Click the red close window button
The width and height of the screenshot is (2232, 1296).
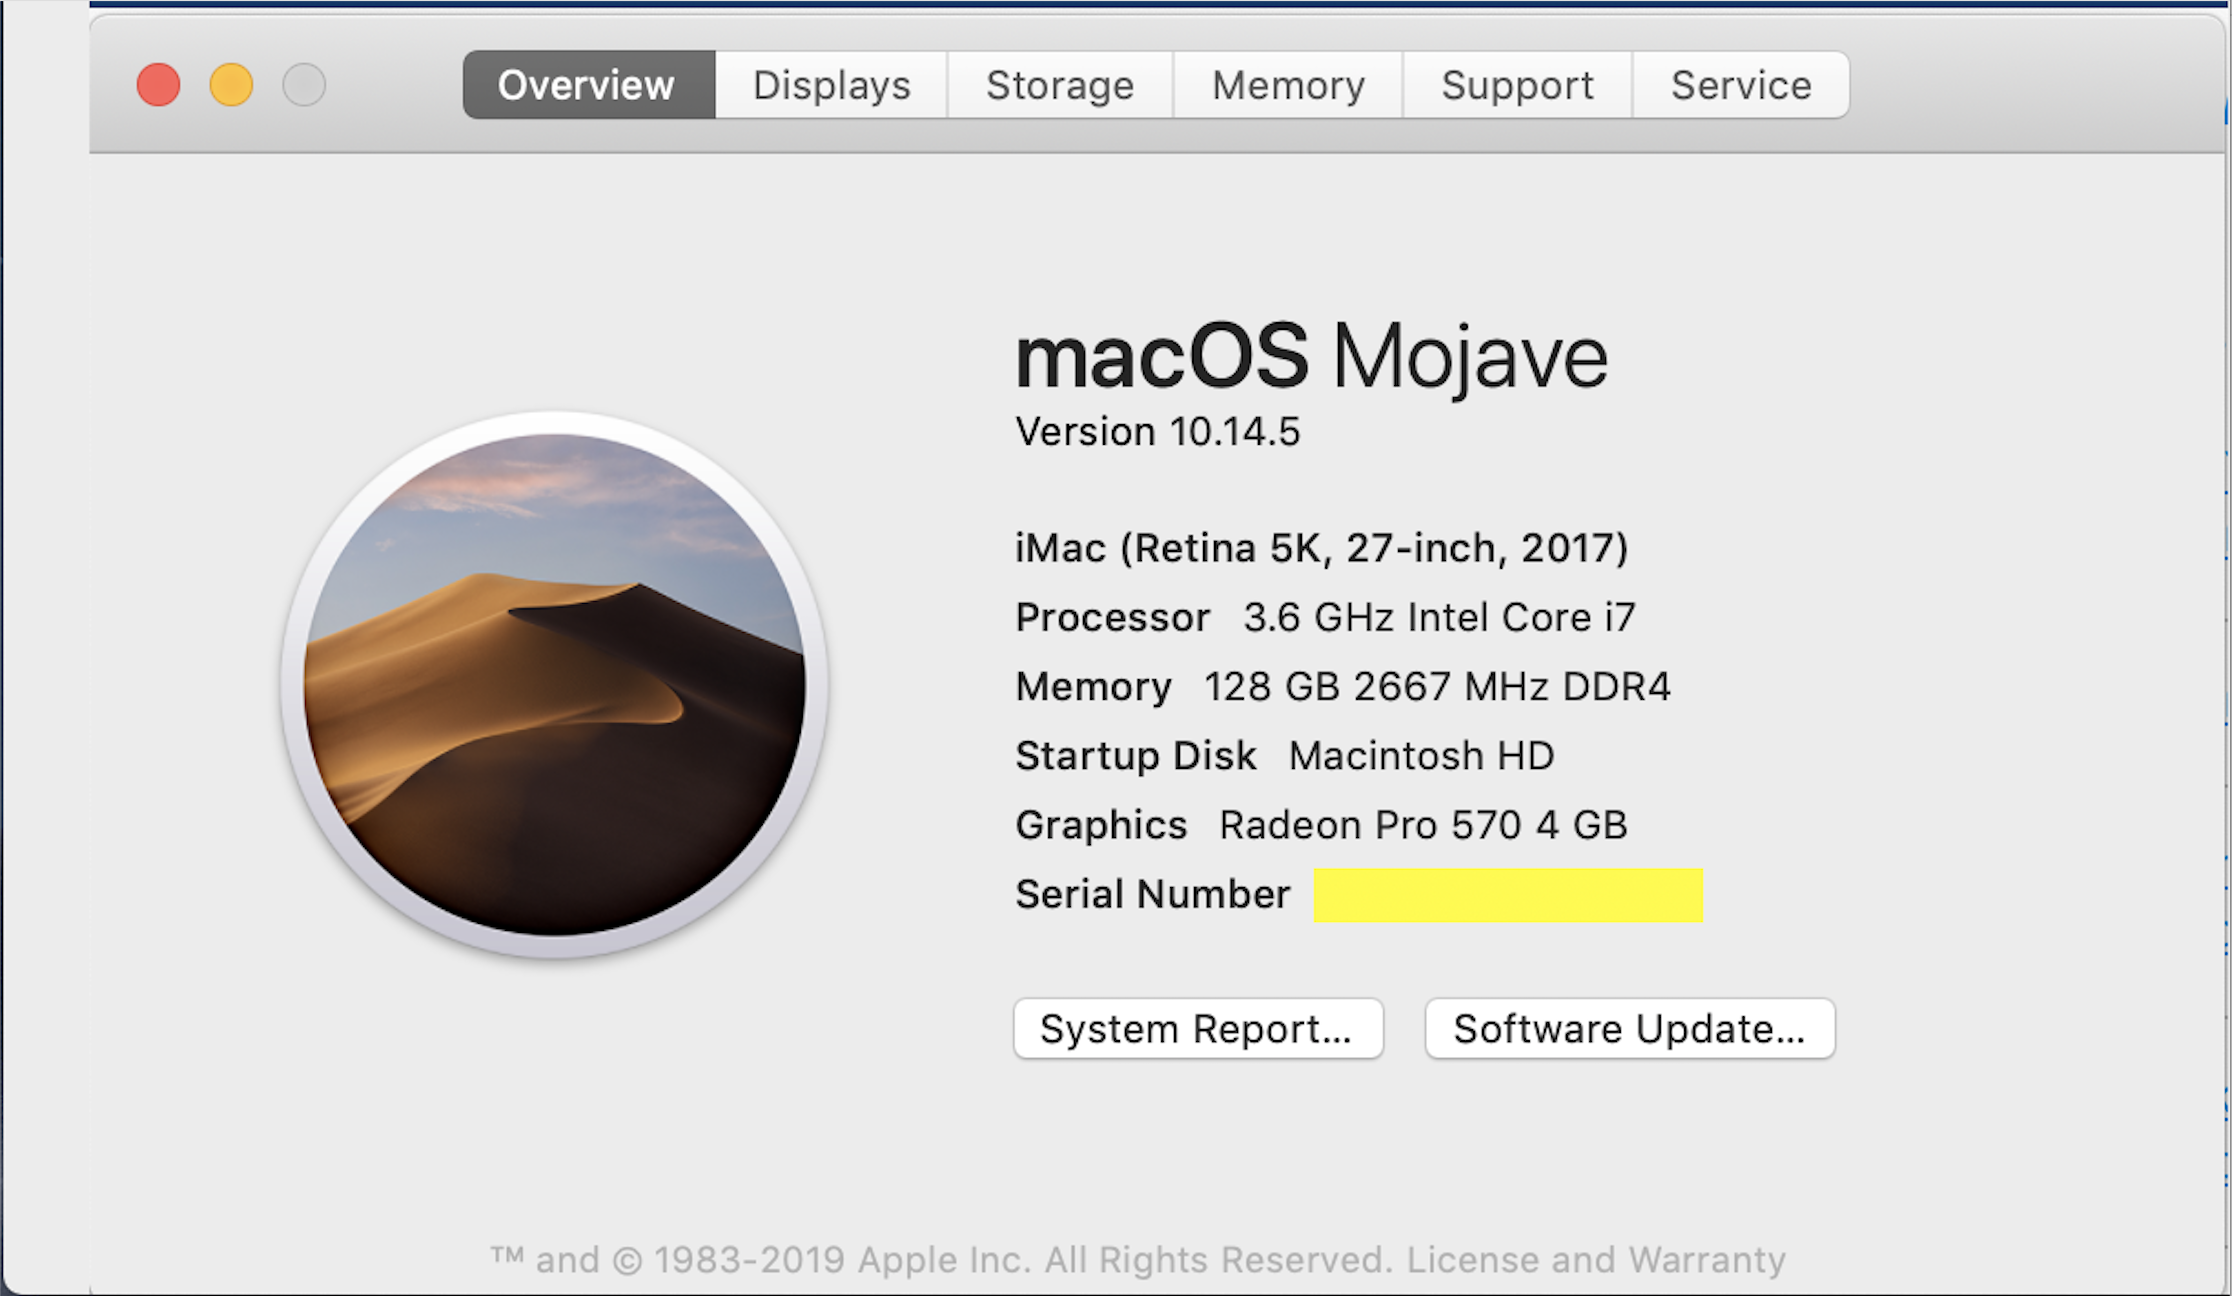coord(158,85)
